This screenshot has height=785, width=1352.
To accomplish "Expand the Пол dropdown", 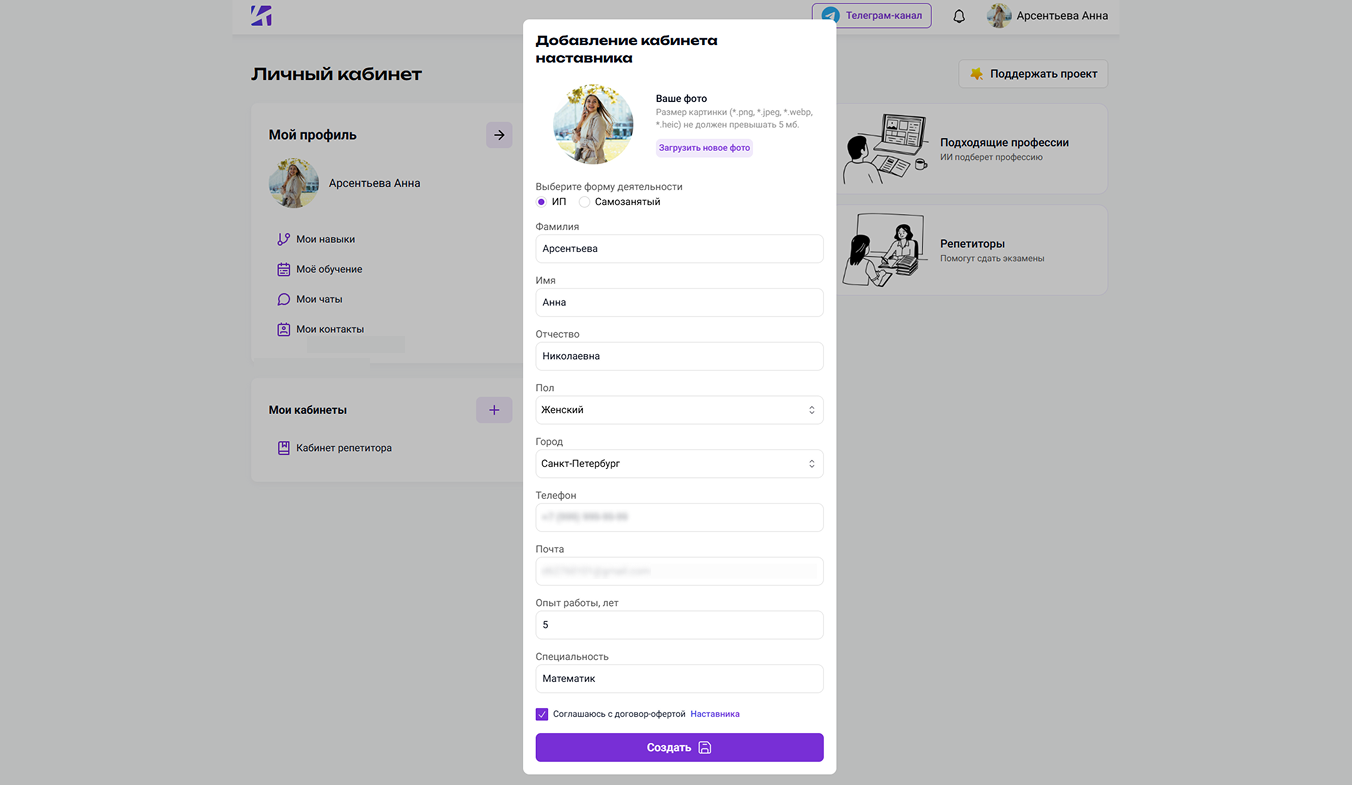I will click(679, 410).
